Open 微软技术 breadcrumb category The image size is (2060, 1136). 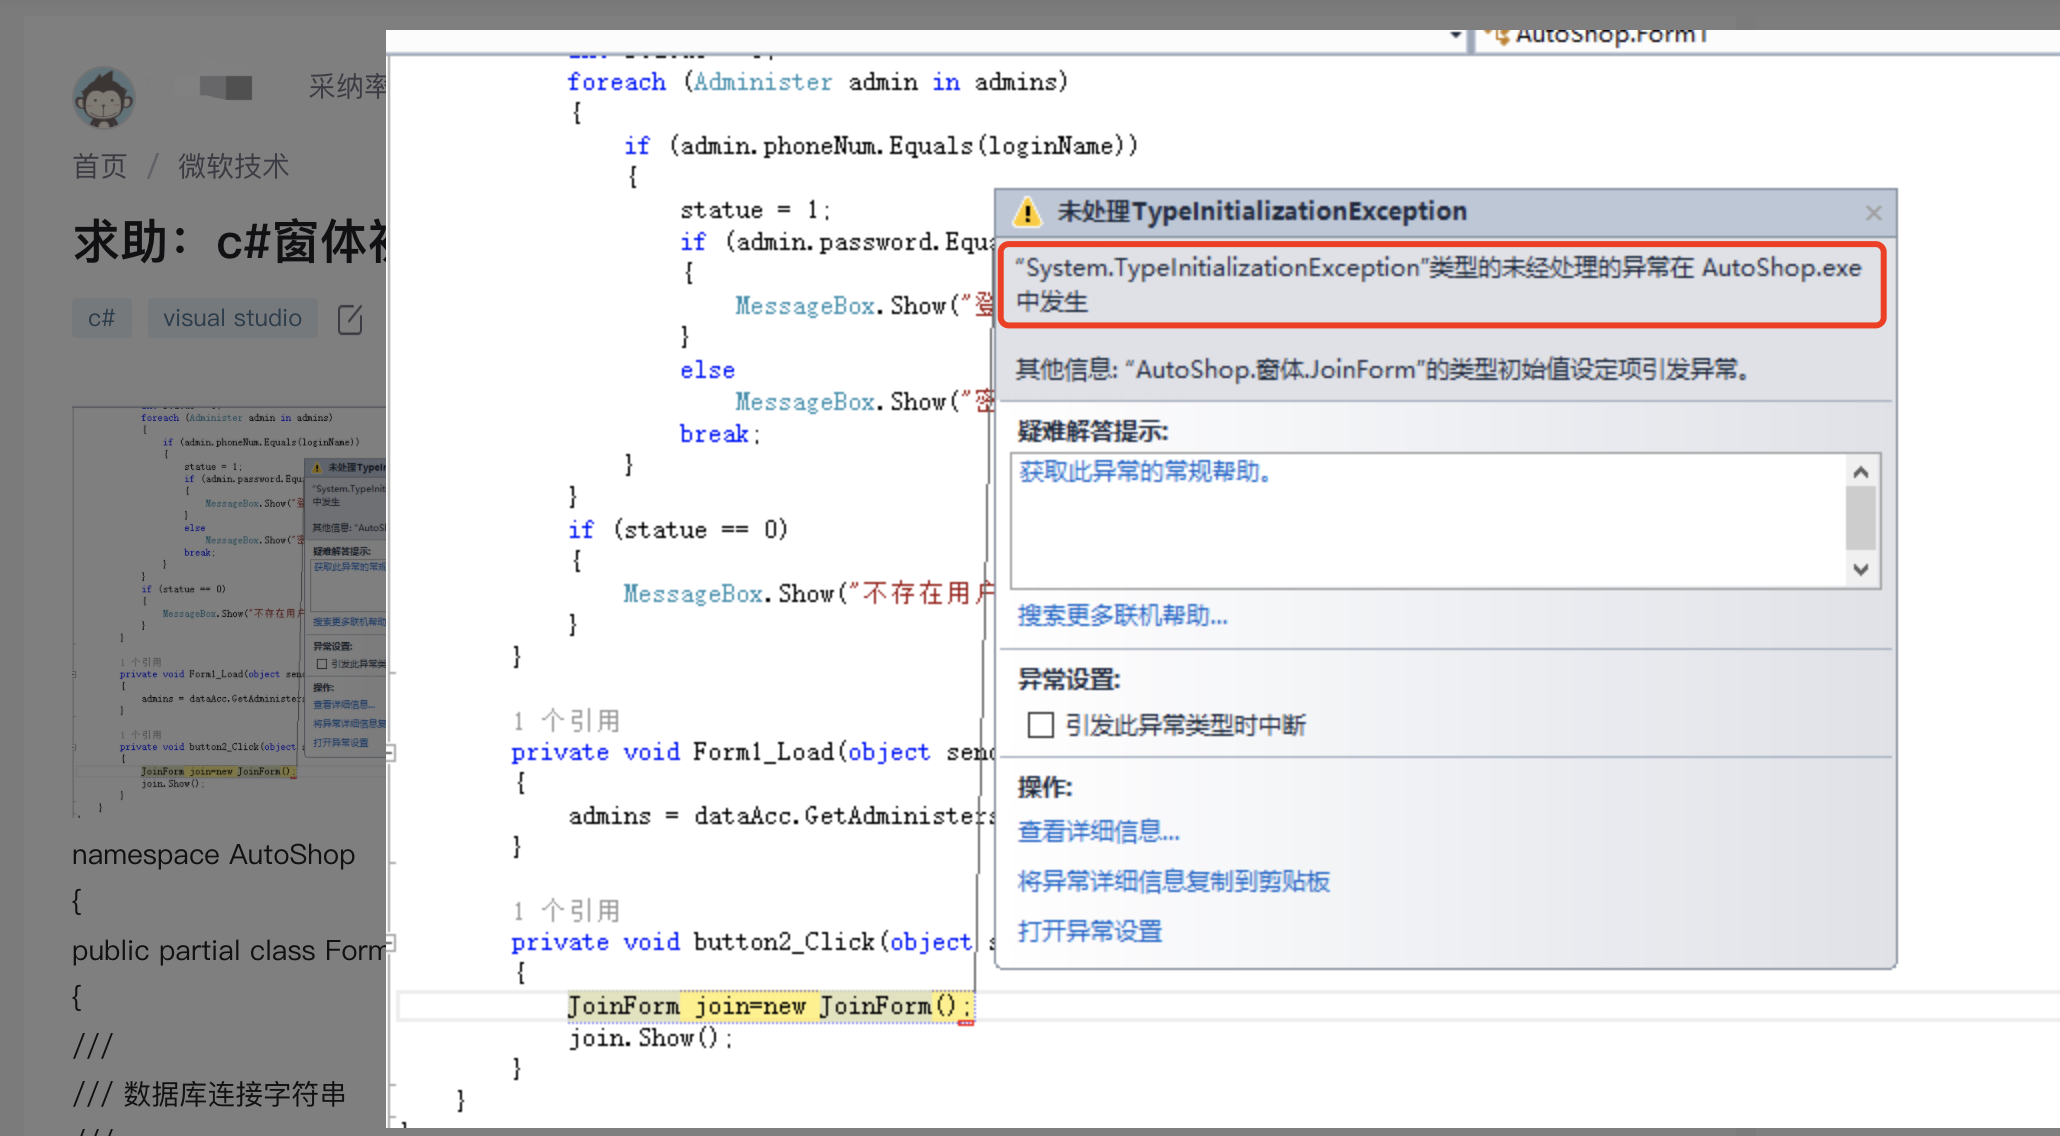233,166
